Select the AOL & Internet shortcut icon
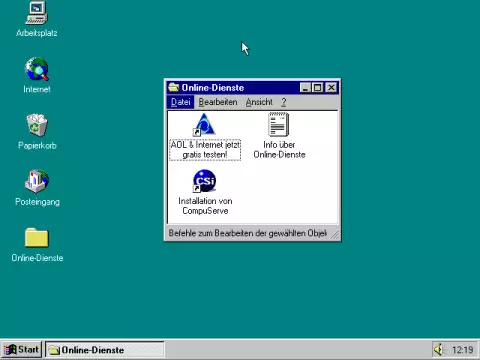 [204, 125]
